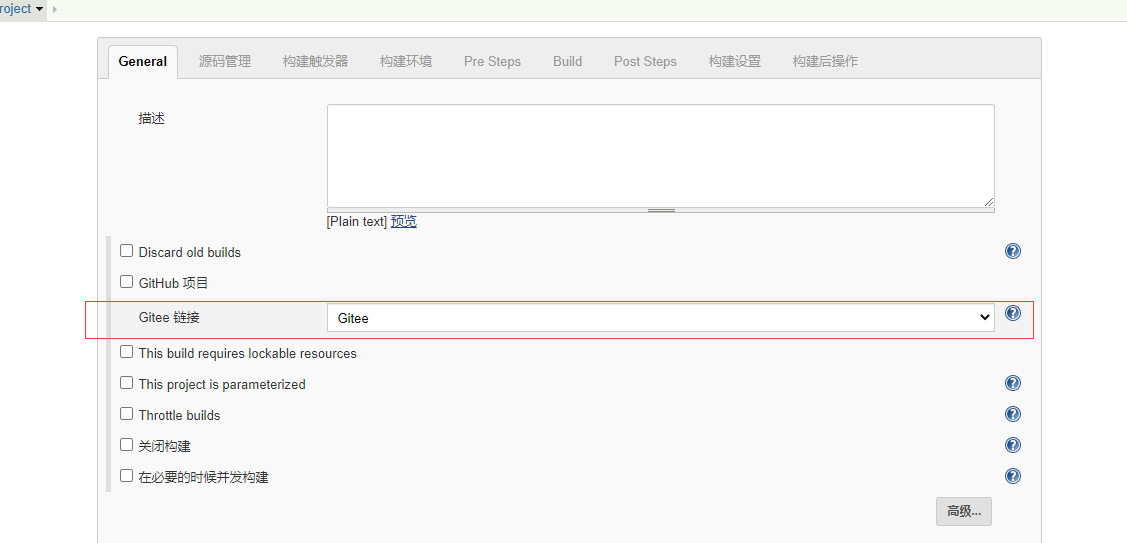
Task: Tick the Throttle builds checkbox
Action: (126, 414)
